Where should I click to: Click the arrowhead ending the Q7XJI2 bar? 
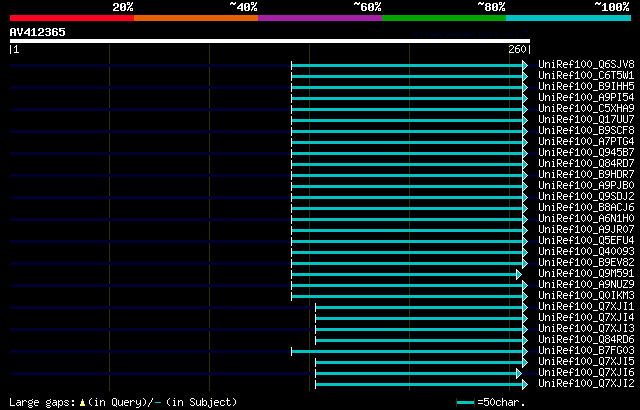tap(525, 385)
